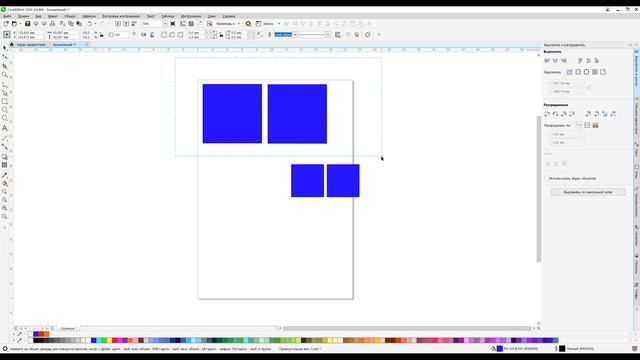Viewport: 640px width, 360px height.
Task: Open the Правка menu
Action: pyautogui.click(x=23, y=16)
